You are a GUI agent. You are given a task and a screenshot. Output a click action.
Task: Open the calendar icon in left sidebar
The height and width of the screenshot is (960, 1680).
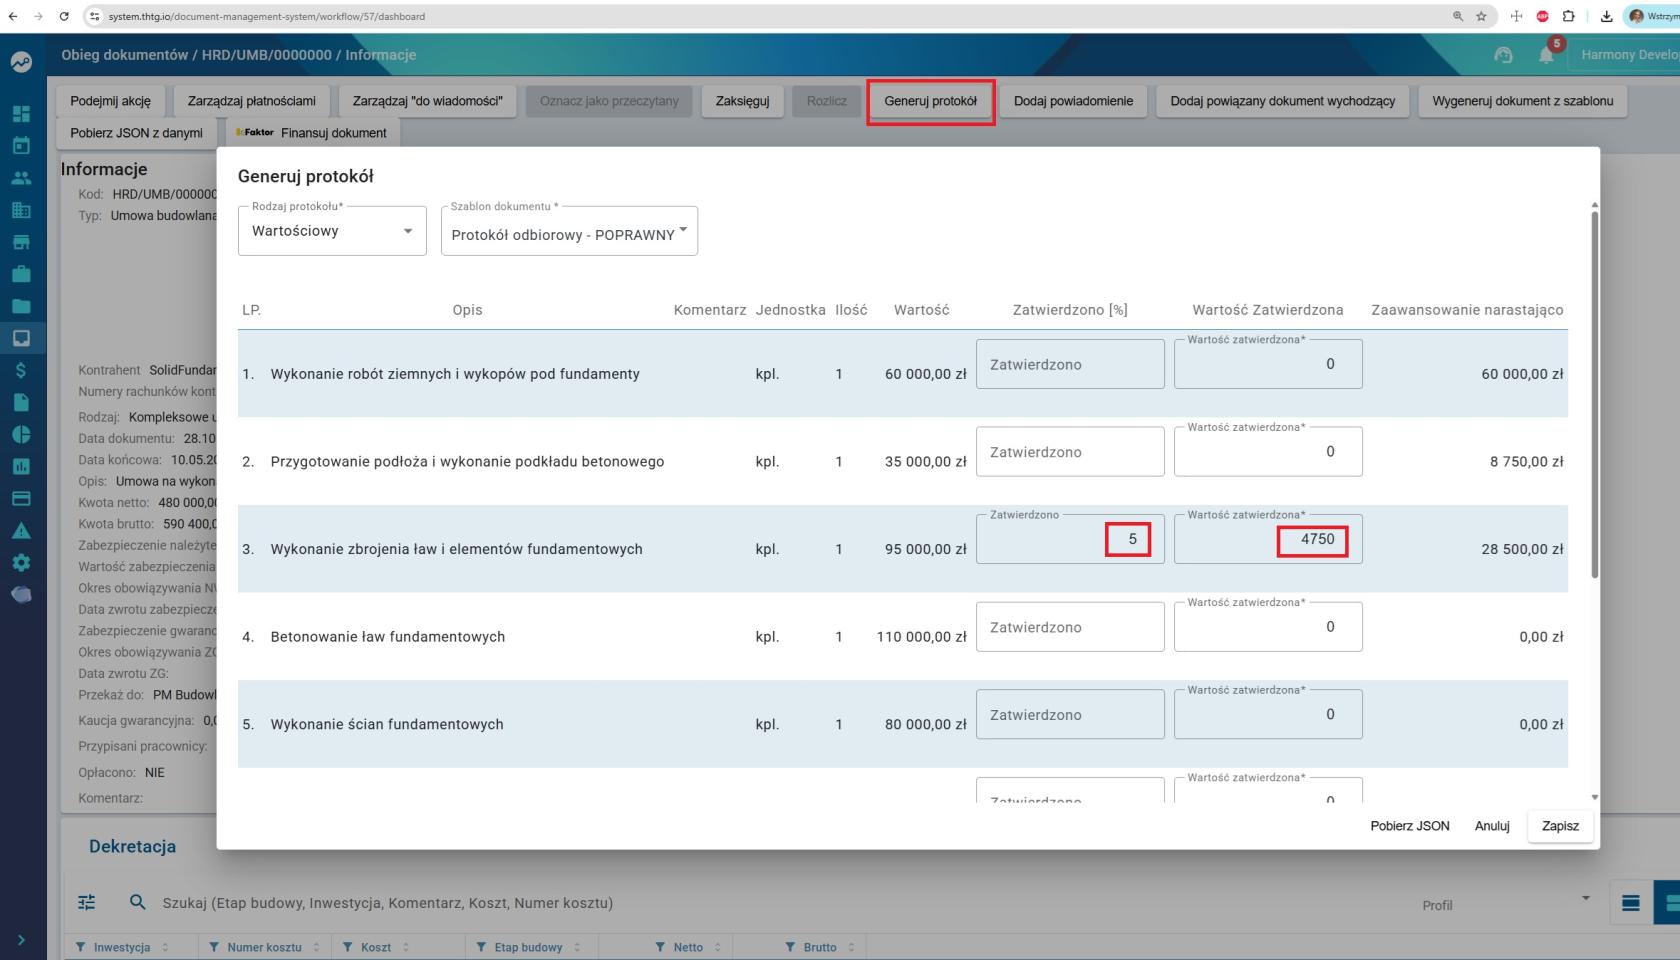coord(21,146)
